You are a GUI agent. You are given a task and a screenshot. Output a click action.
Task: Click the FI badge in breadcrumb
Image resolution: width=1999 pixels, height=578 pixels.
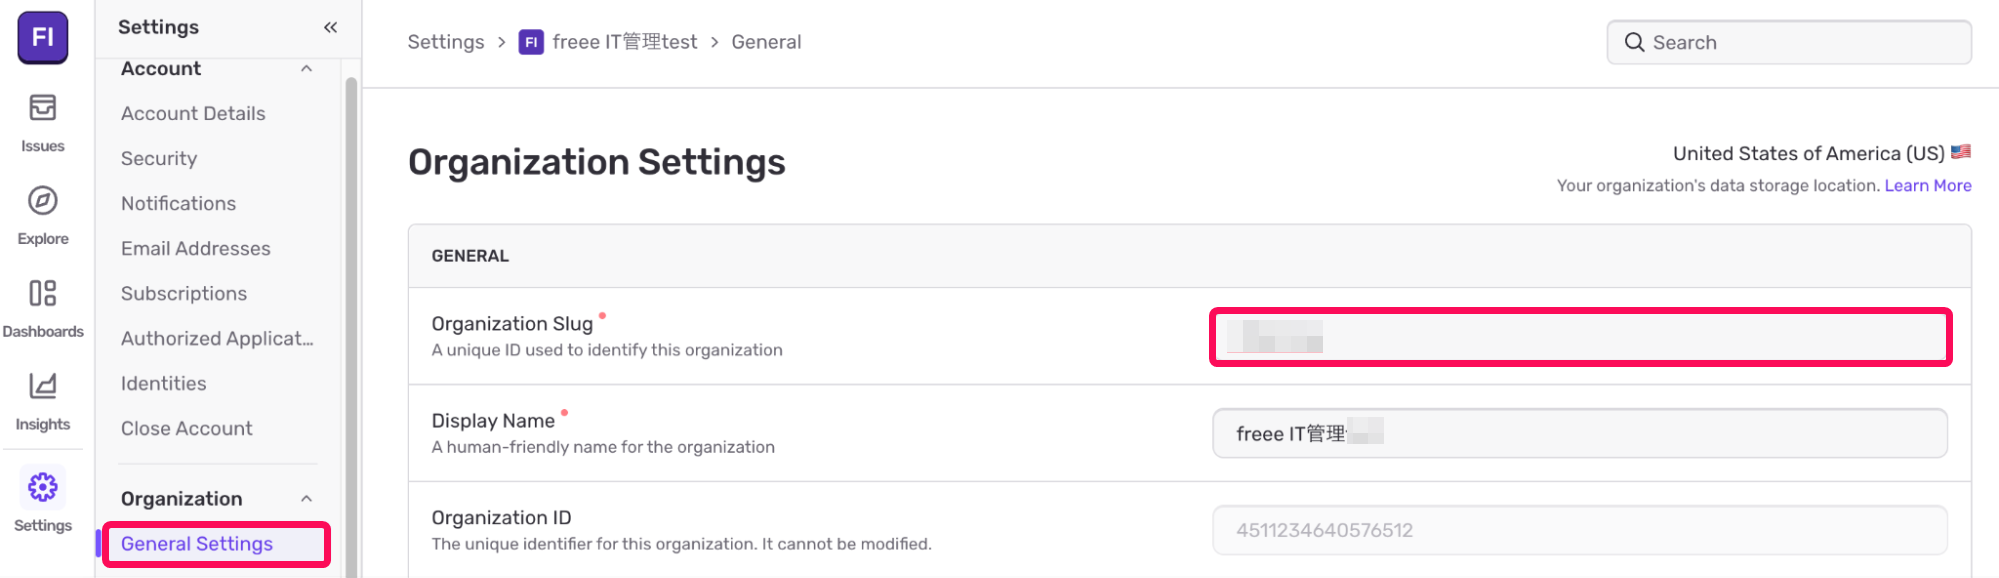(x=531, y=42)
